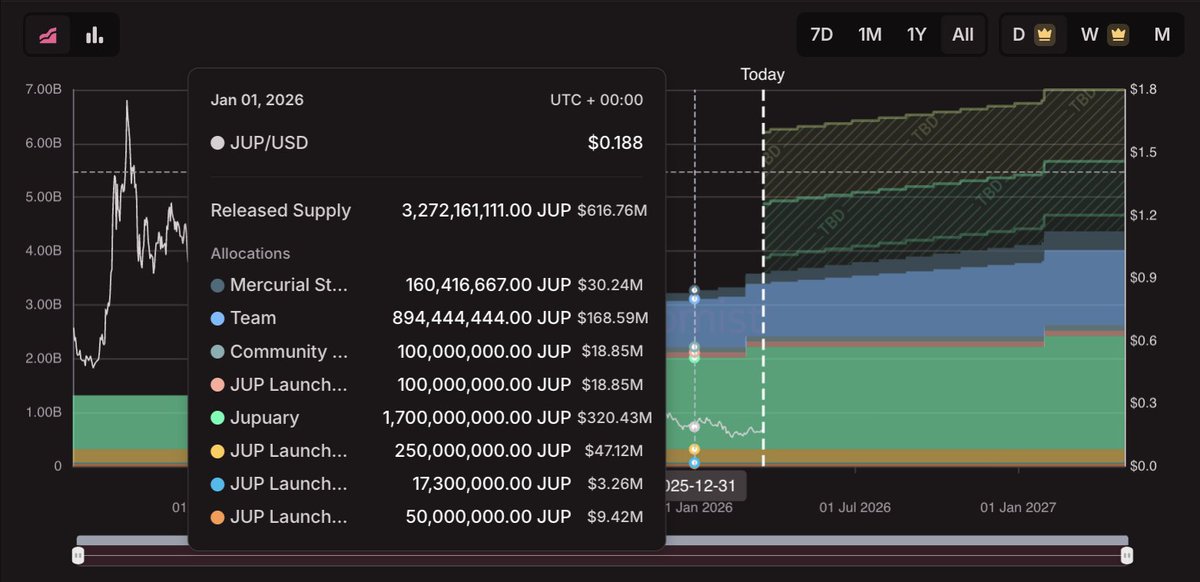Click the right handle of range slider
Screen dimensions: 1200x582
1127,555
